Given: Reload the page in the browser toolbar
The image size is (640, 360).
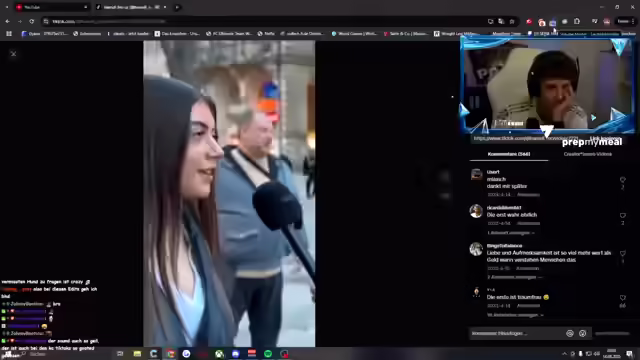Looking at the screenshot, I should click(31, 21).
